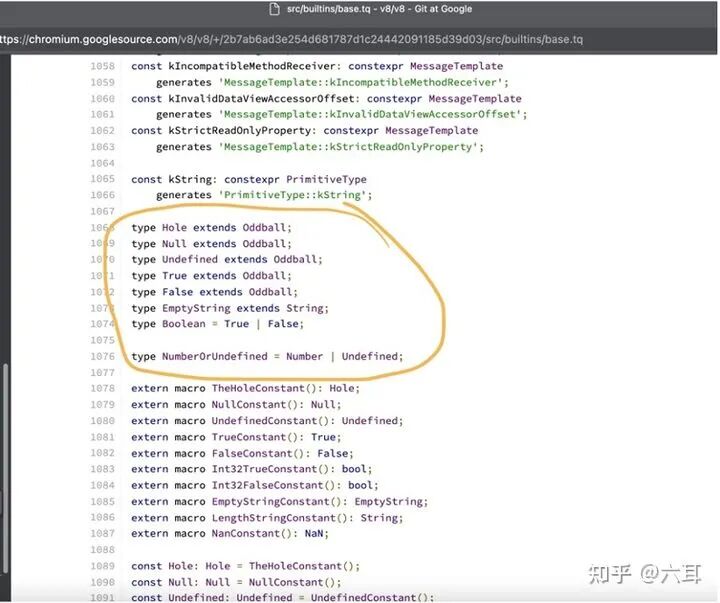
Task: Click 'EmptyString' in type EmptyString extends String
Action: pyautogui.click(x=196, y=308)
